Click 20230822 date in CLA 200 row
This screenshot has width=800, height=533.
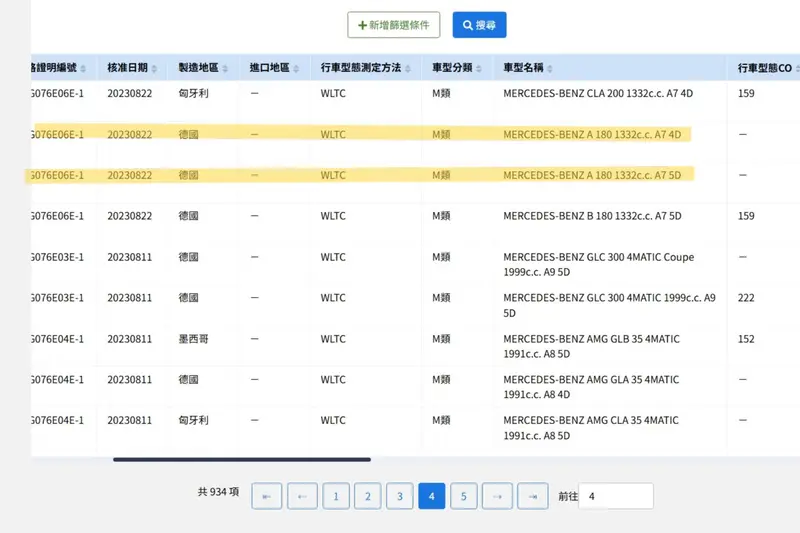pos(130,93)
